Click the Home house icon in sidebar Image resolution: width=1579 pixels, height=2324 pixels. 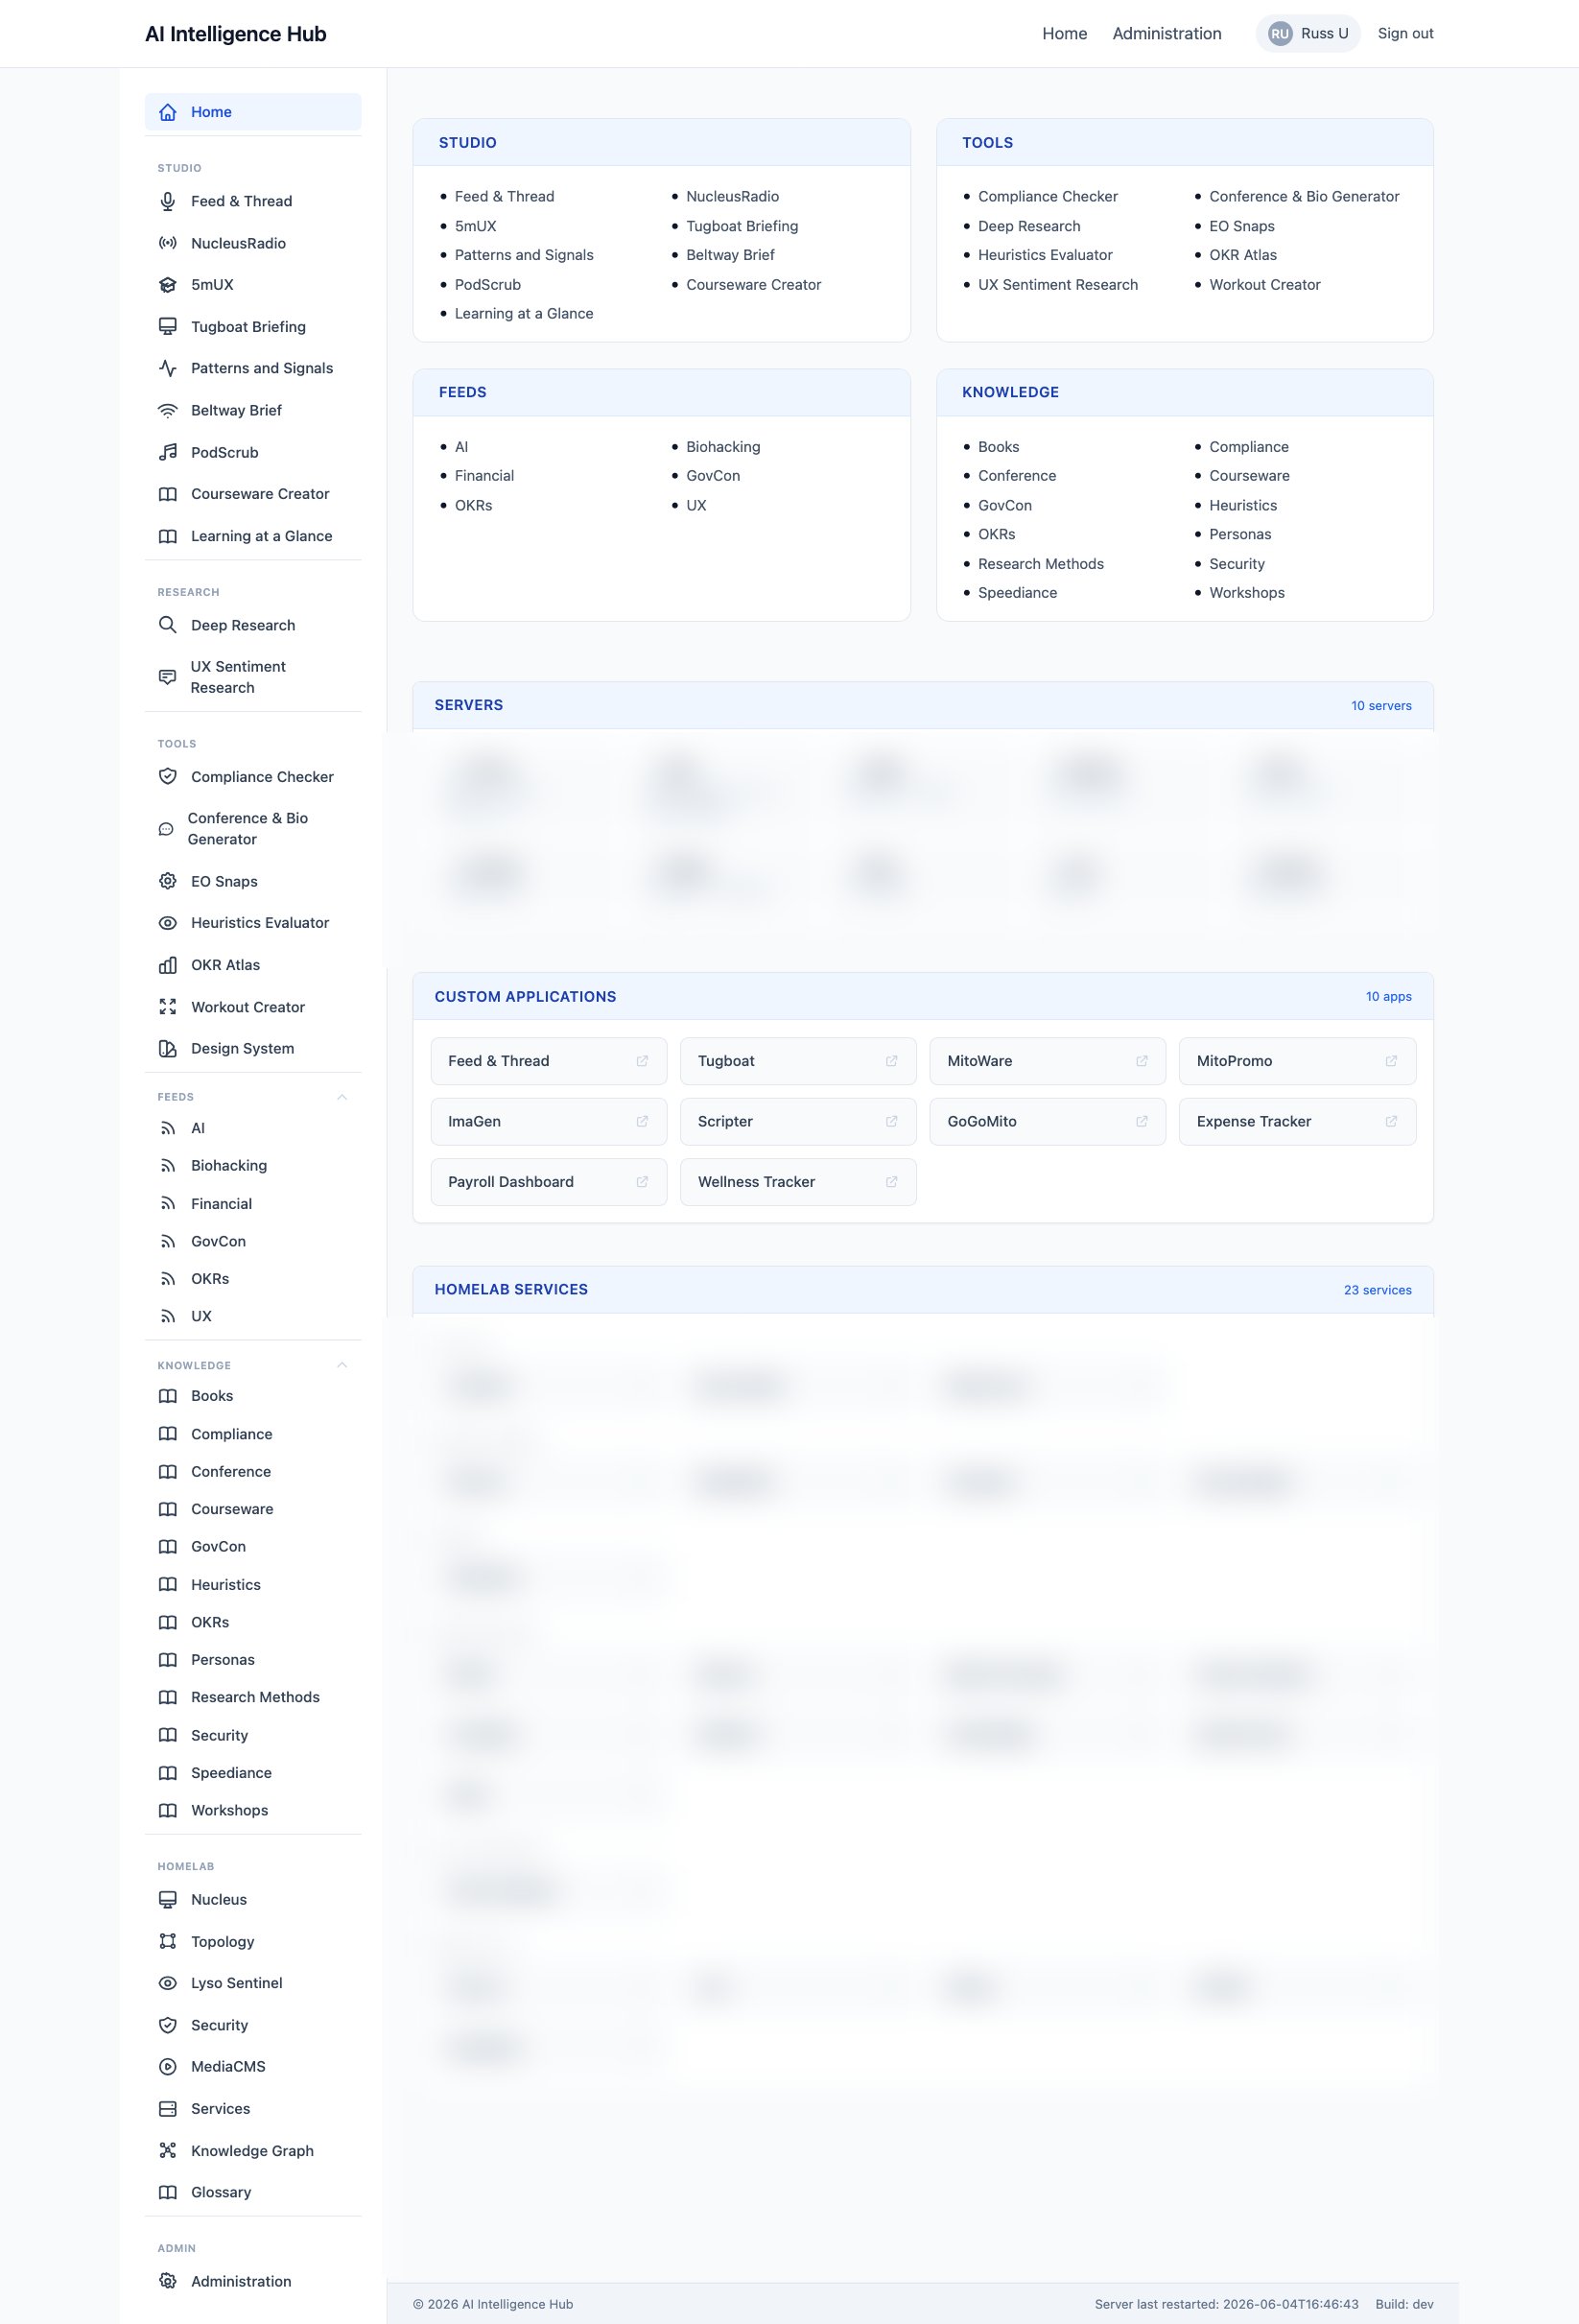tap(168, 112)
